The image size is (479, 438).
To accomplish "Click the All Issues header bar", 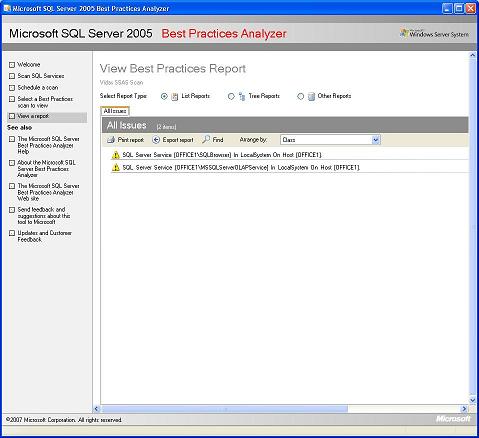I will pos(285,125).
